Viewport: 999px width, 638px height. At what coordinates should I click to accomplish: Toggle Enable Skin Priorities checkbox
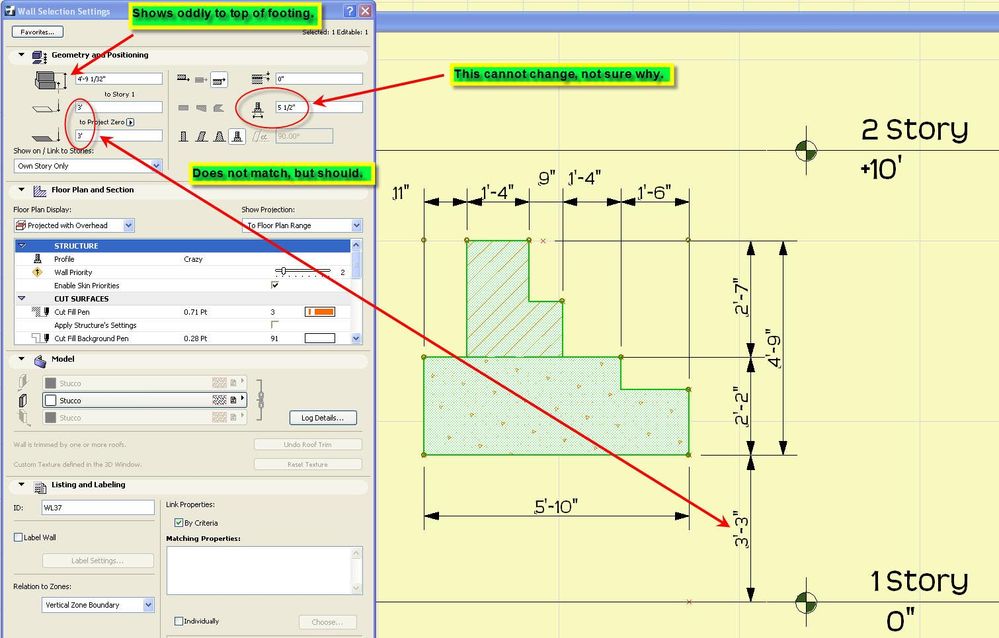275,285
